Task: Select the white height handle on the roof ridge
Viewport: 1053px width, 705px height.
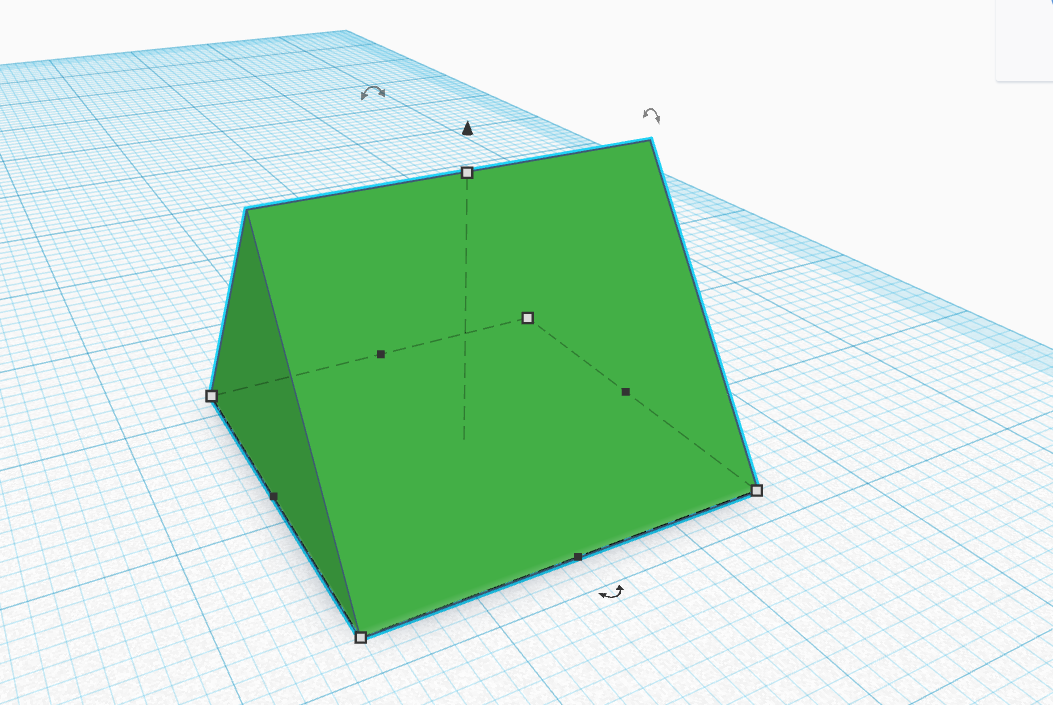Action: pos(467,173)
